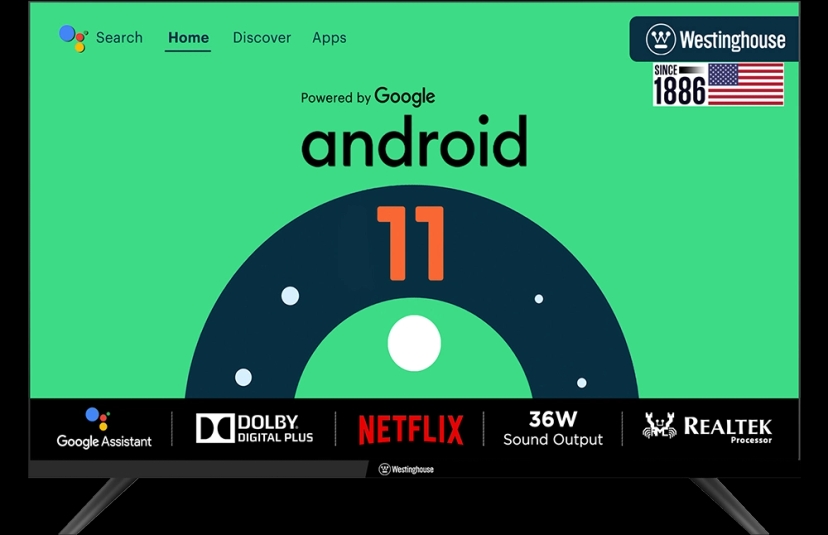Click the Dolby Digital Plus logo
Viewport: 828px width, 535px height.
pyautogui.click(x=255, y=428)
